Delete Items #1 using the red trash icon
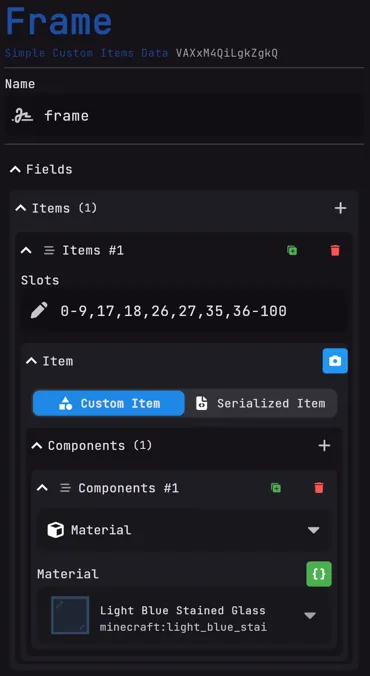The width and height of the screenshot is (370, 676). click(335, 250)
